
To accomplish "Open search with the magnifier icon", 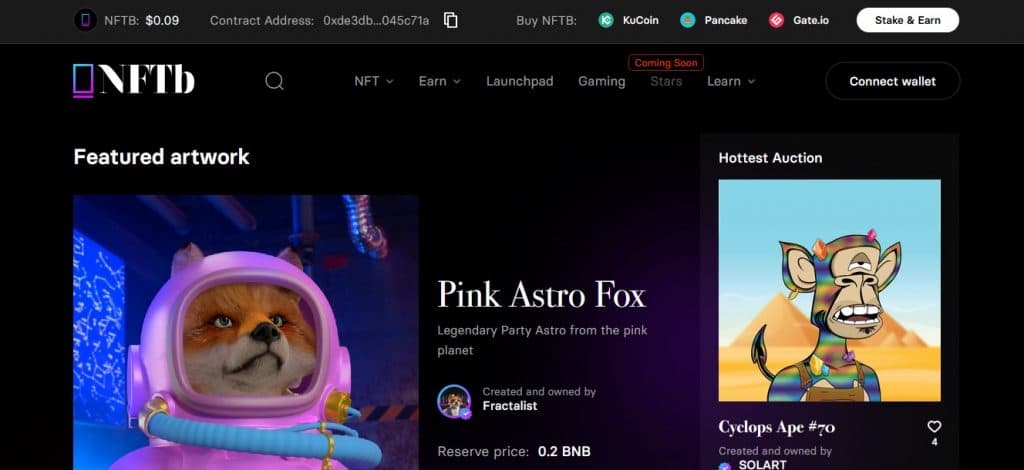I will click(x=274, y=81).
